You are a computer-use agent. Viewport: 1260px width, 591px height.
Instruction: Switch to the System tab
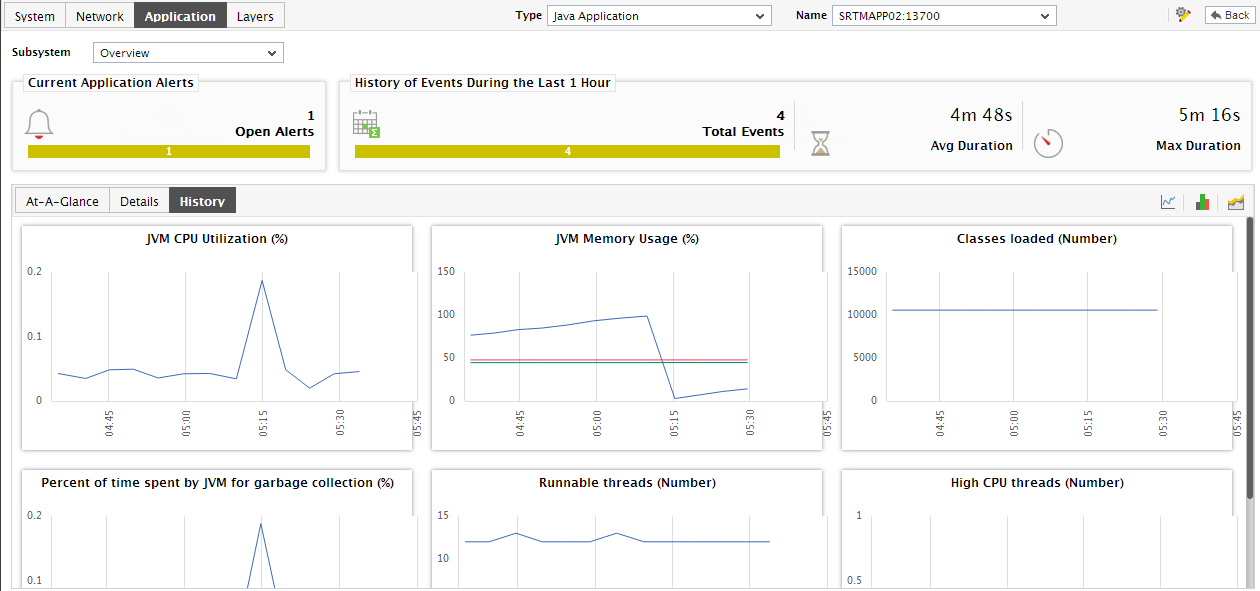(35, 16)
